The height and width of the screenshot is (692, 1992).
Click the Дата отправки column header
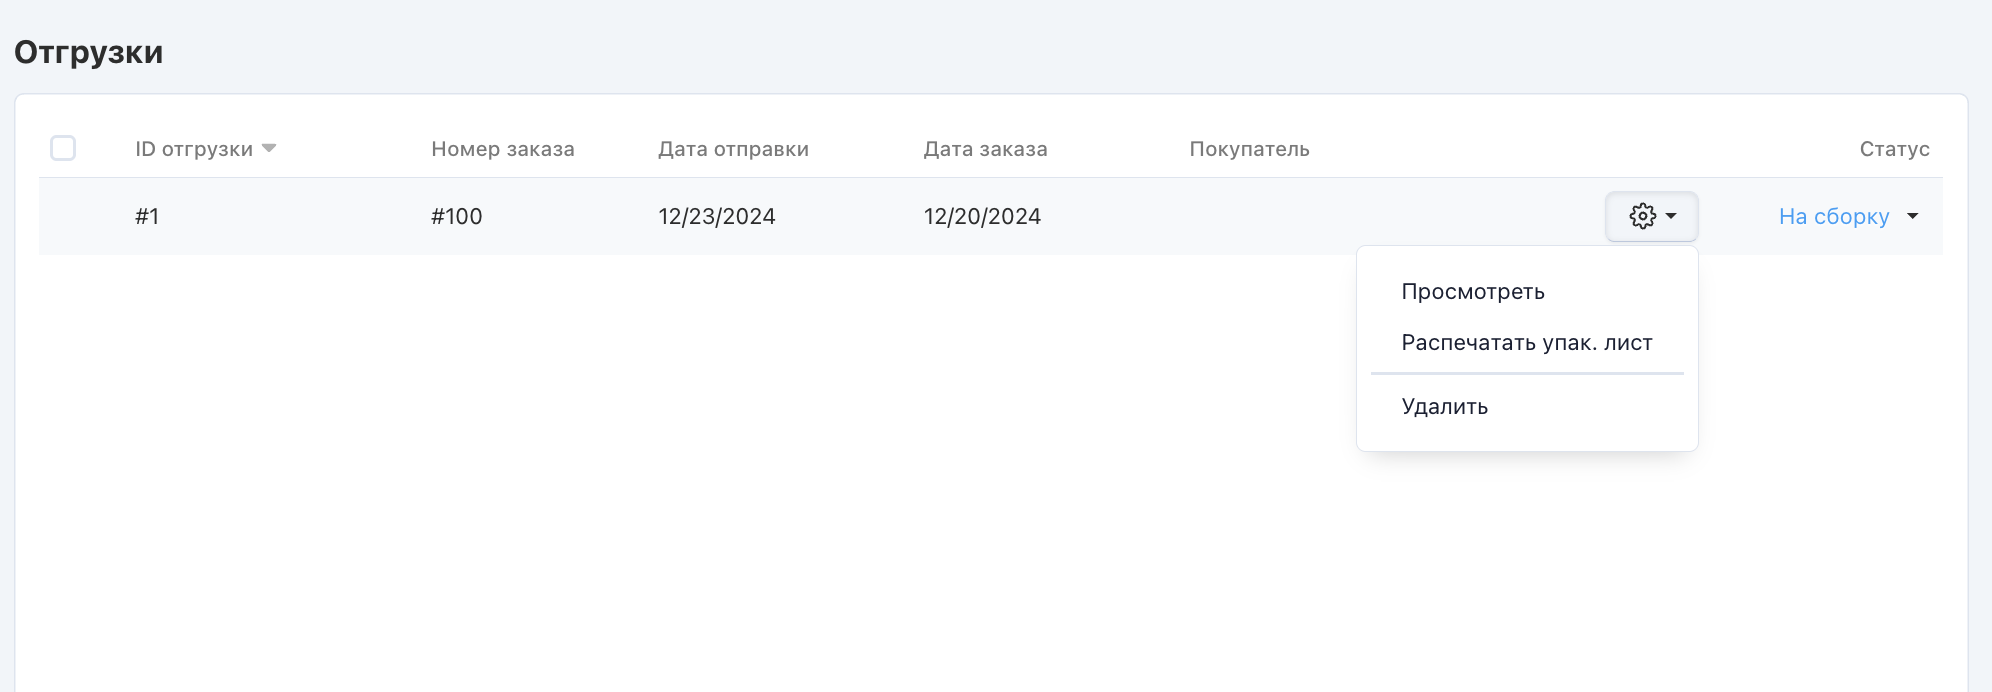733,149
